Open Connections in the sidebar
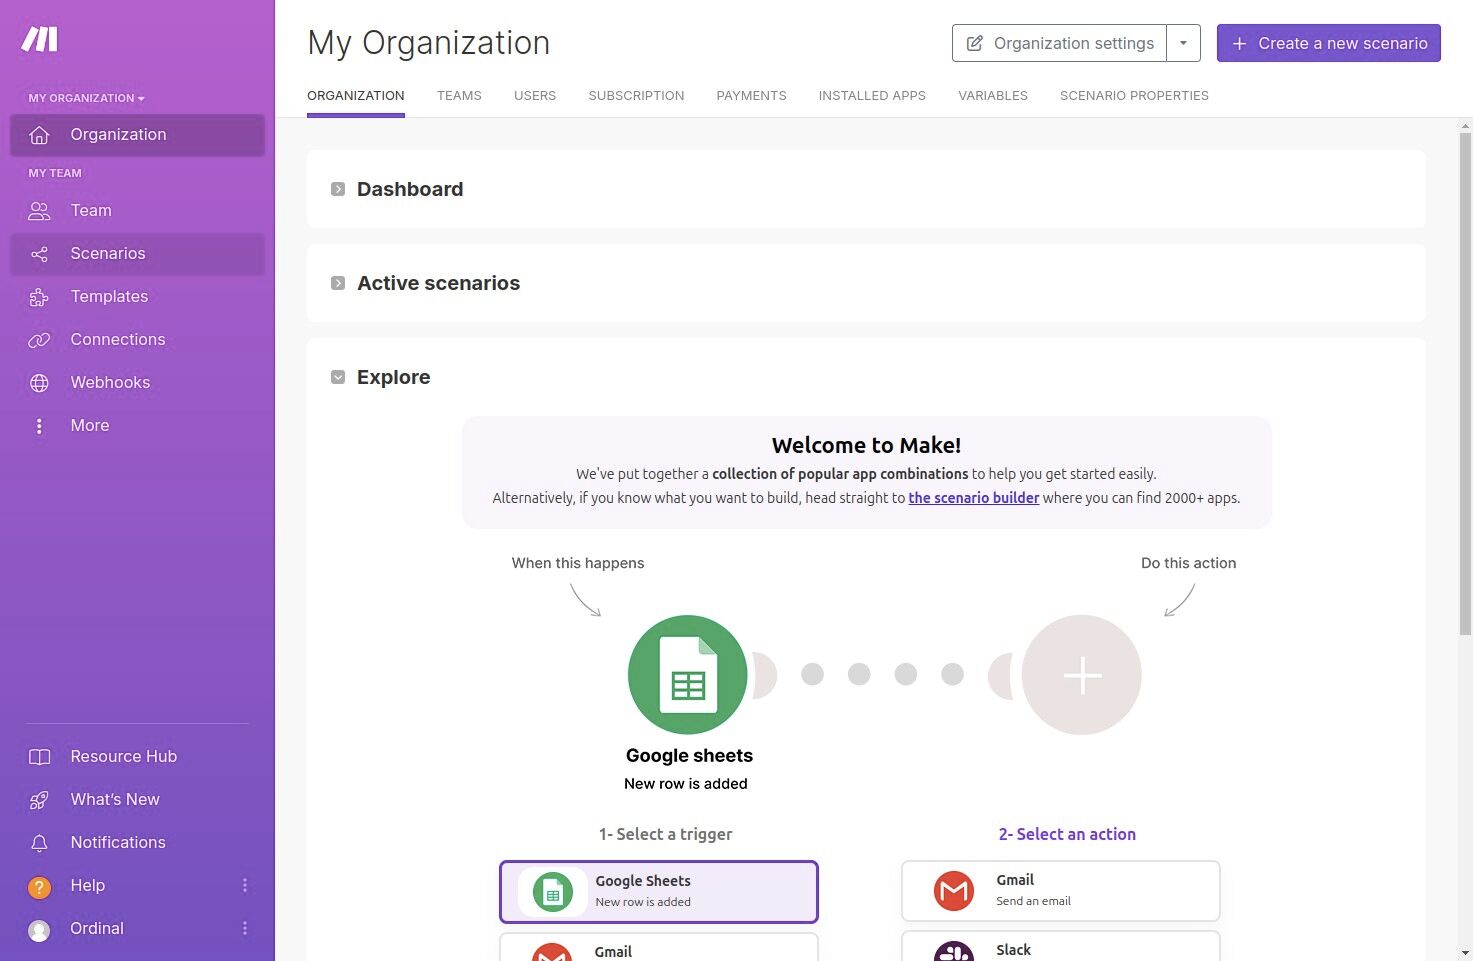The height and width of the screenshot is (961, 1473). coord(117,339)
